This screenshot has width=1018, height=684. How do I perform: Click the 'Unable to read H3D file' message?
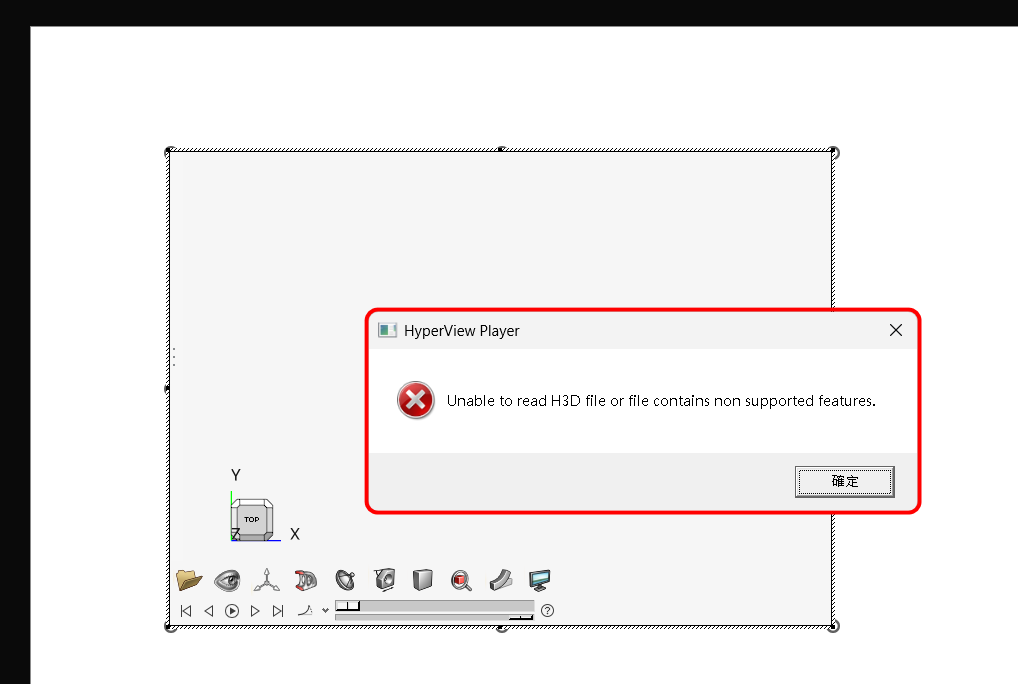(x=661, y=401)
